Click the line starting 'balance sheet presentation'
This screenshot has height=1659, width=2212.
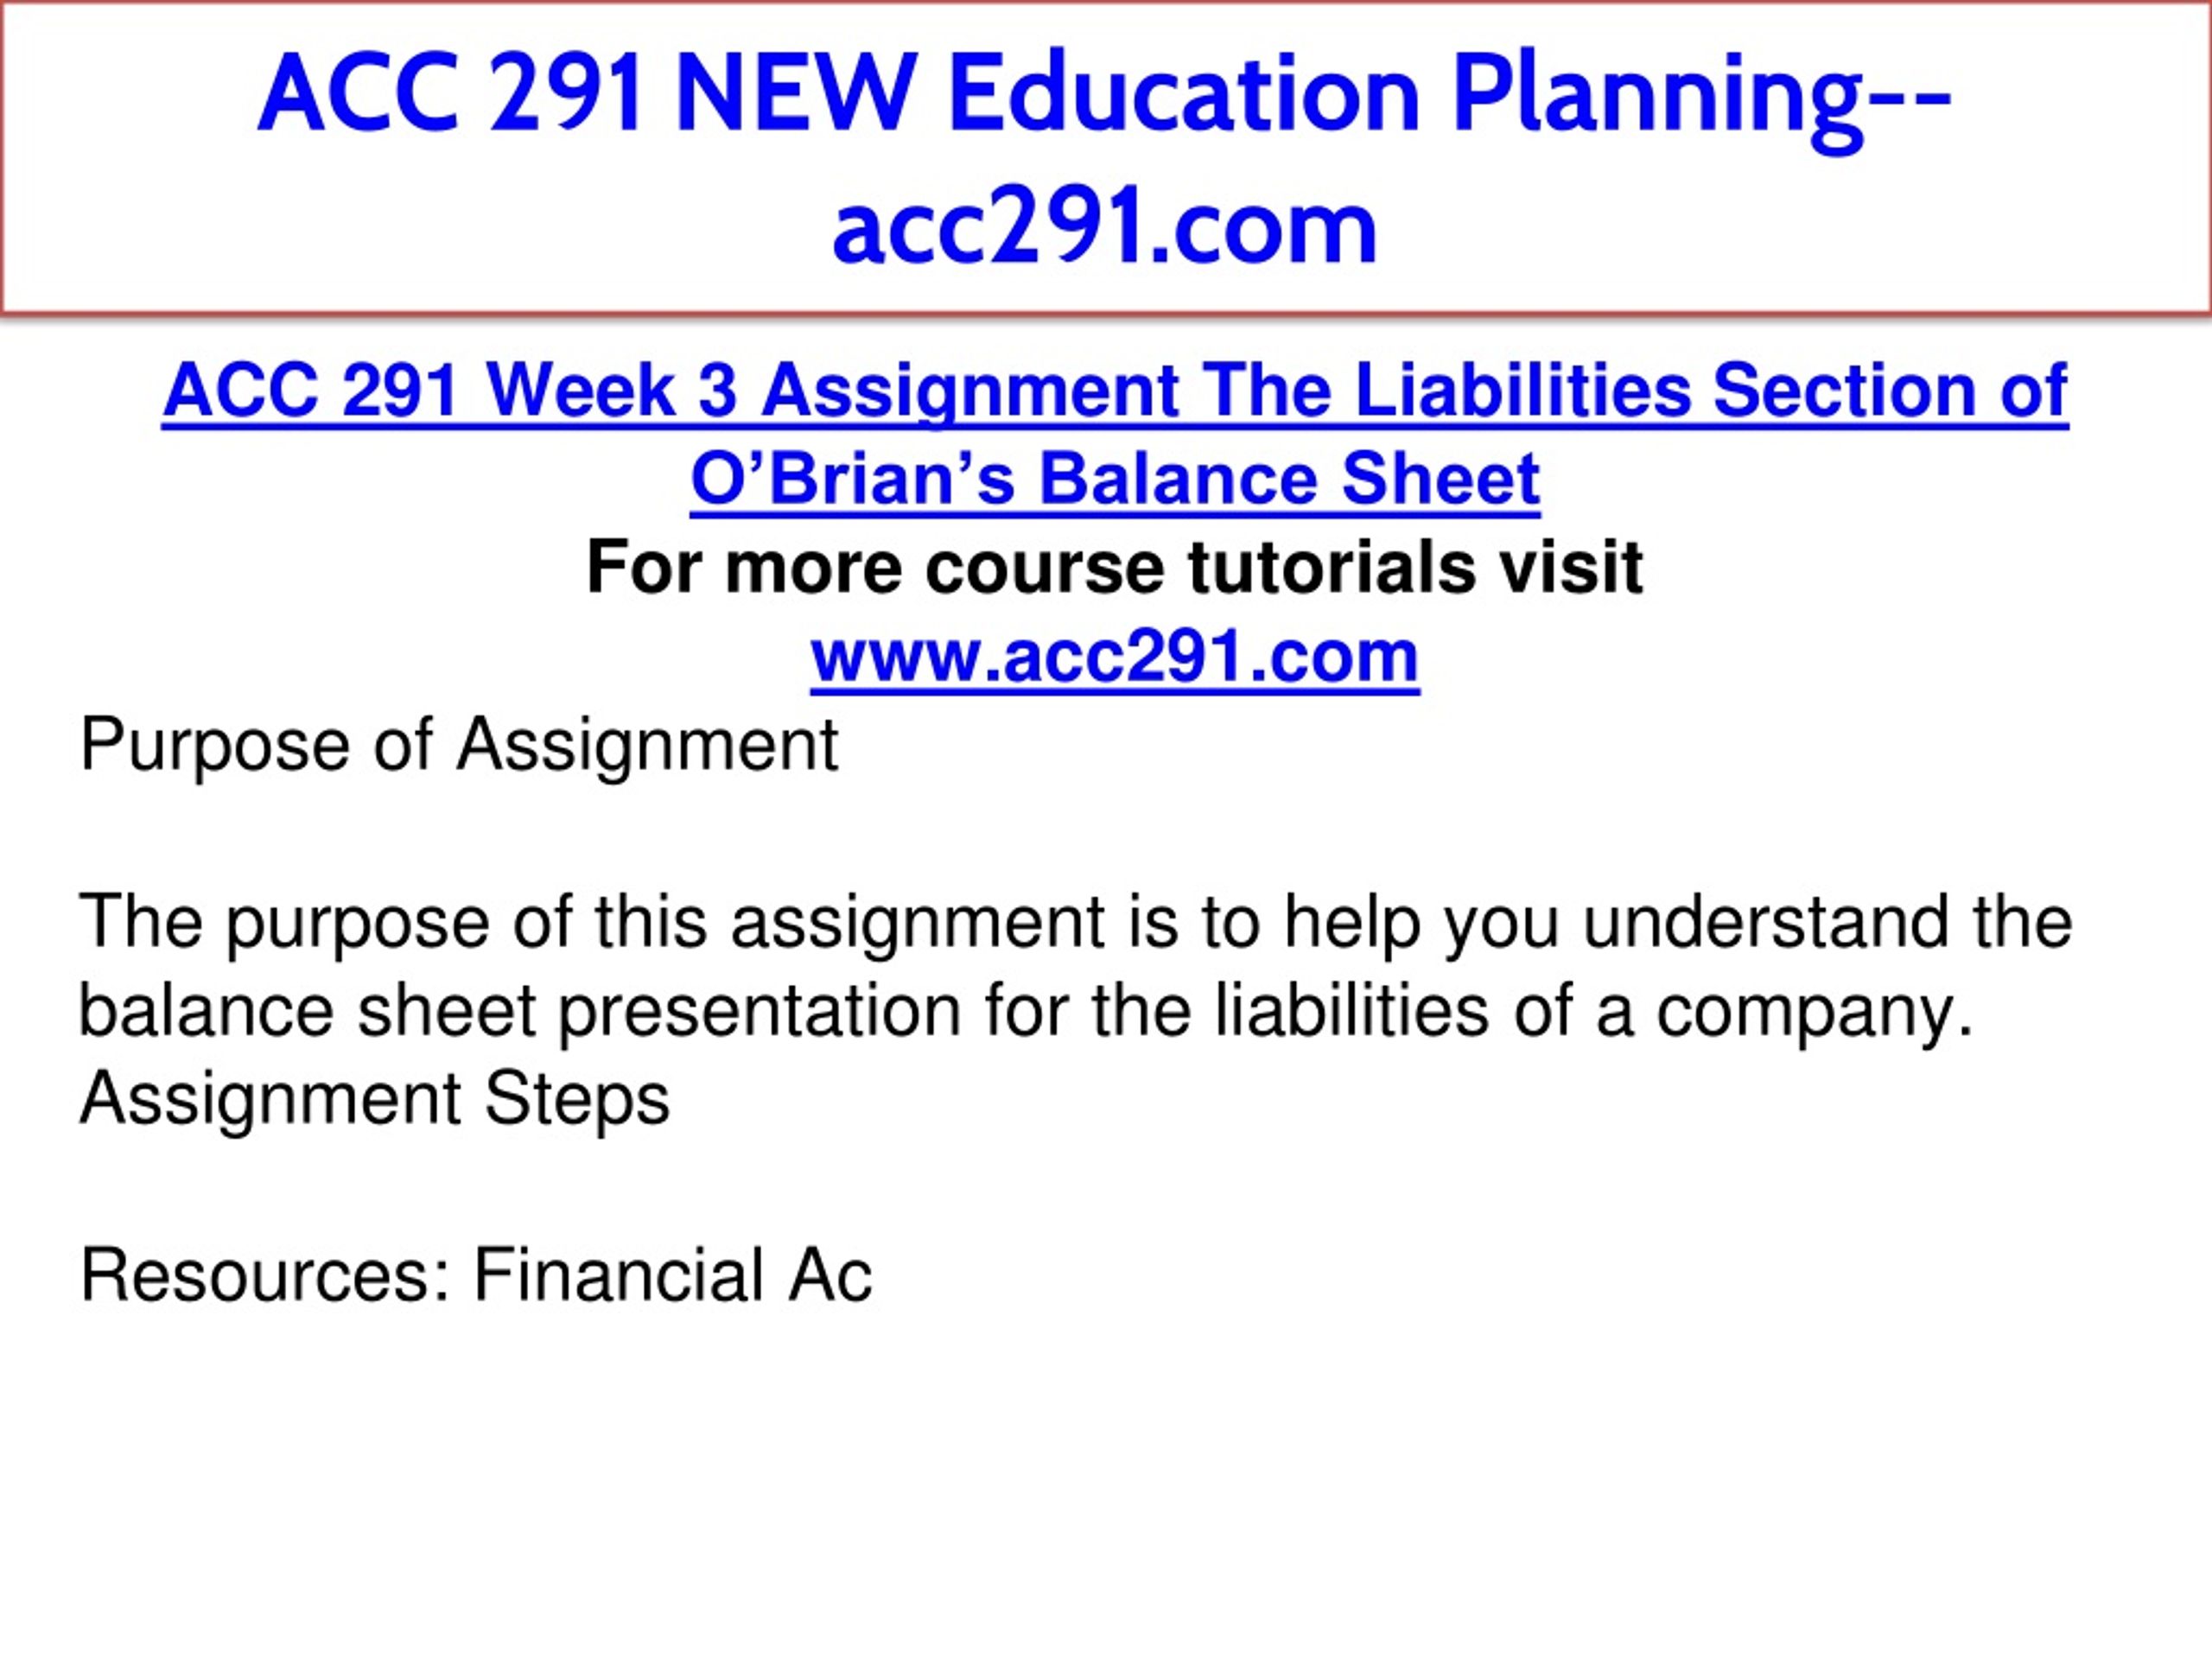click(1027, 1012)
